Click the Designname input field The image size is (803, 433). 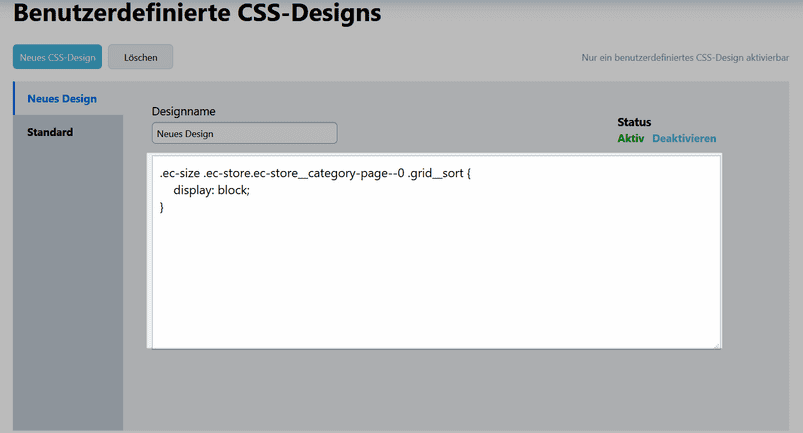click(244, 133)
